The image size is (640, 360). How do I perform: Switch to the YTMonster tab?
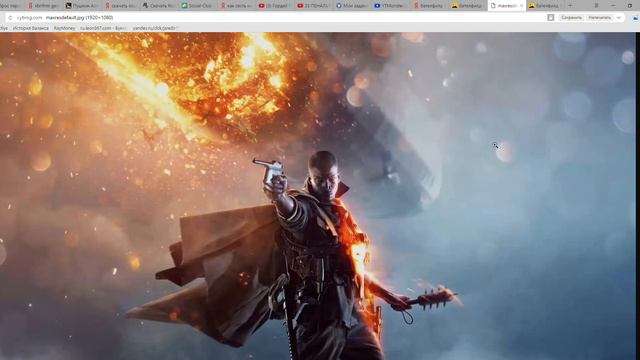(389, 6)
